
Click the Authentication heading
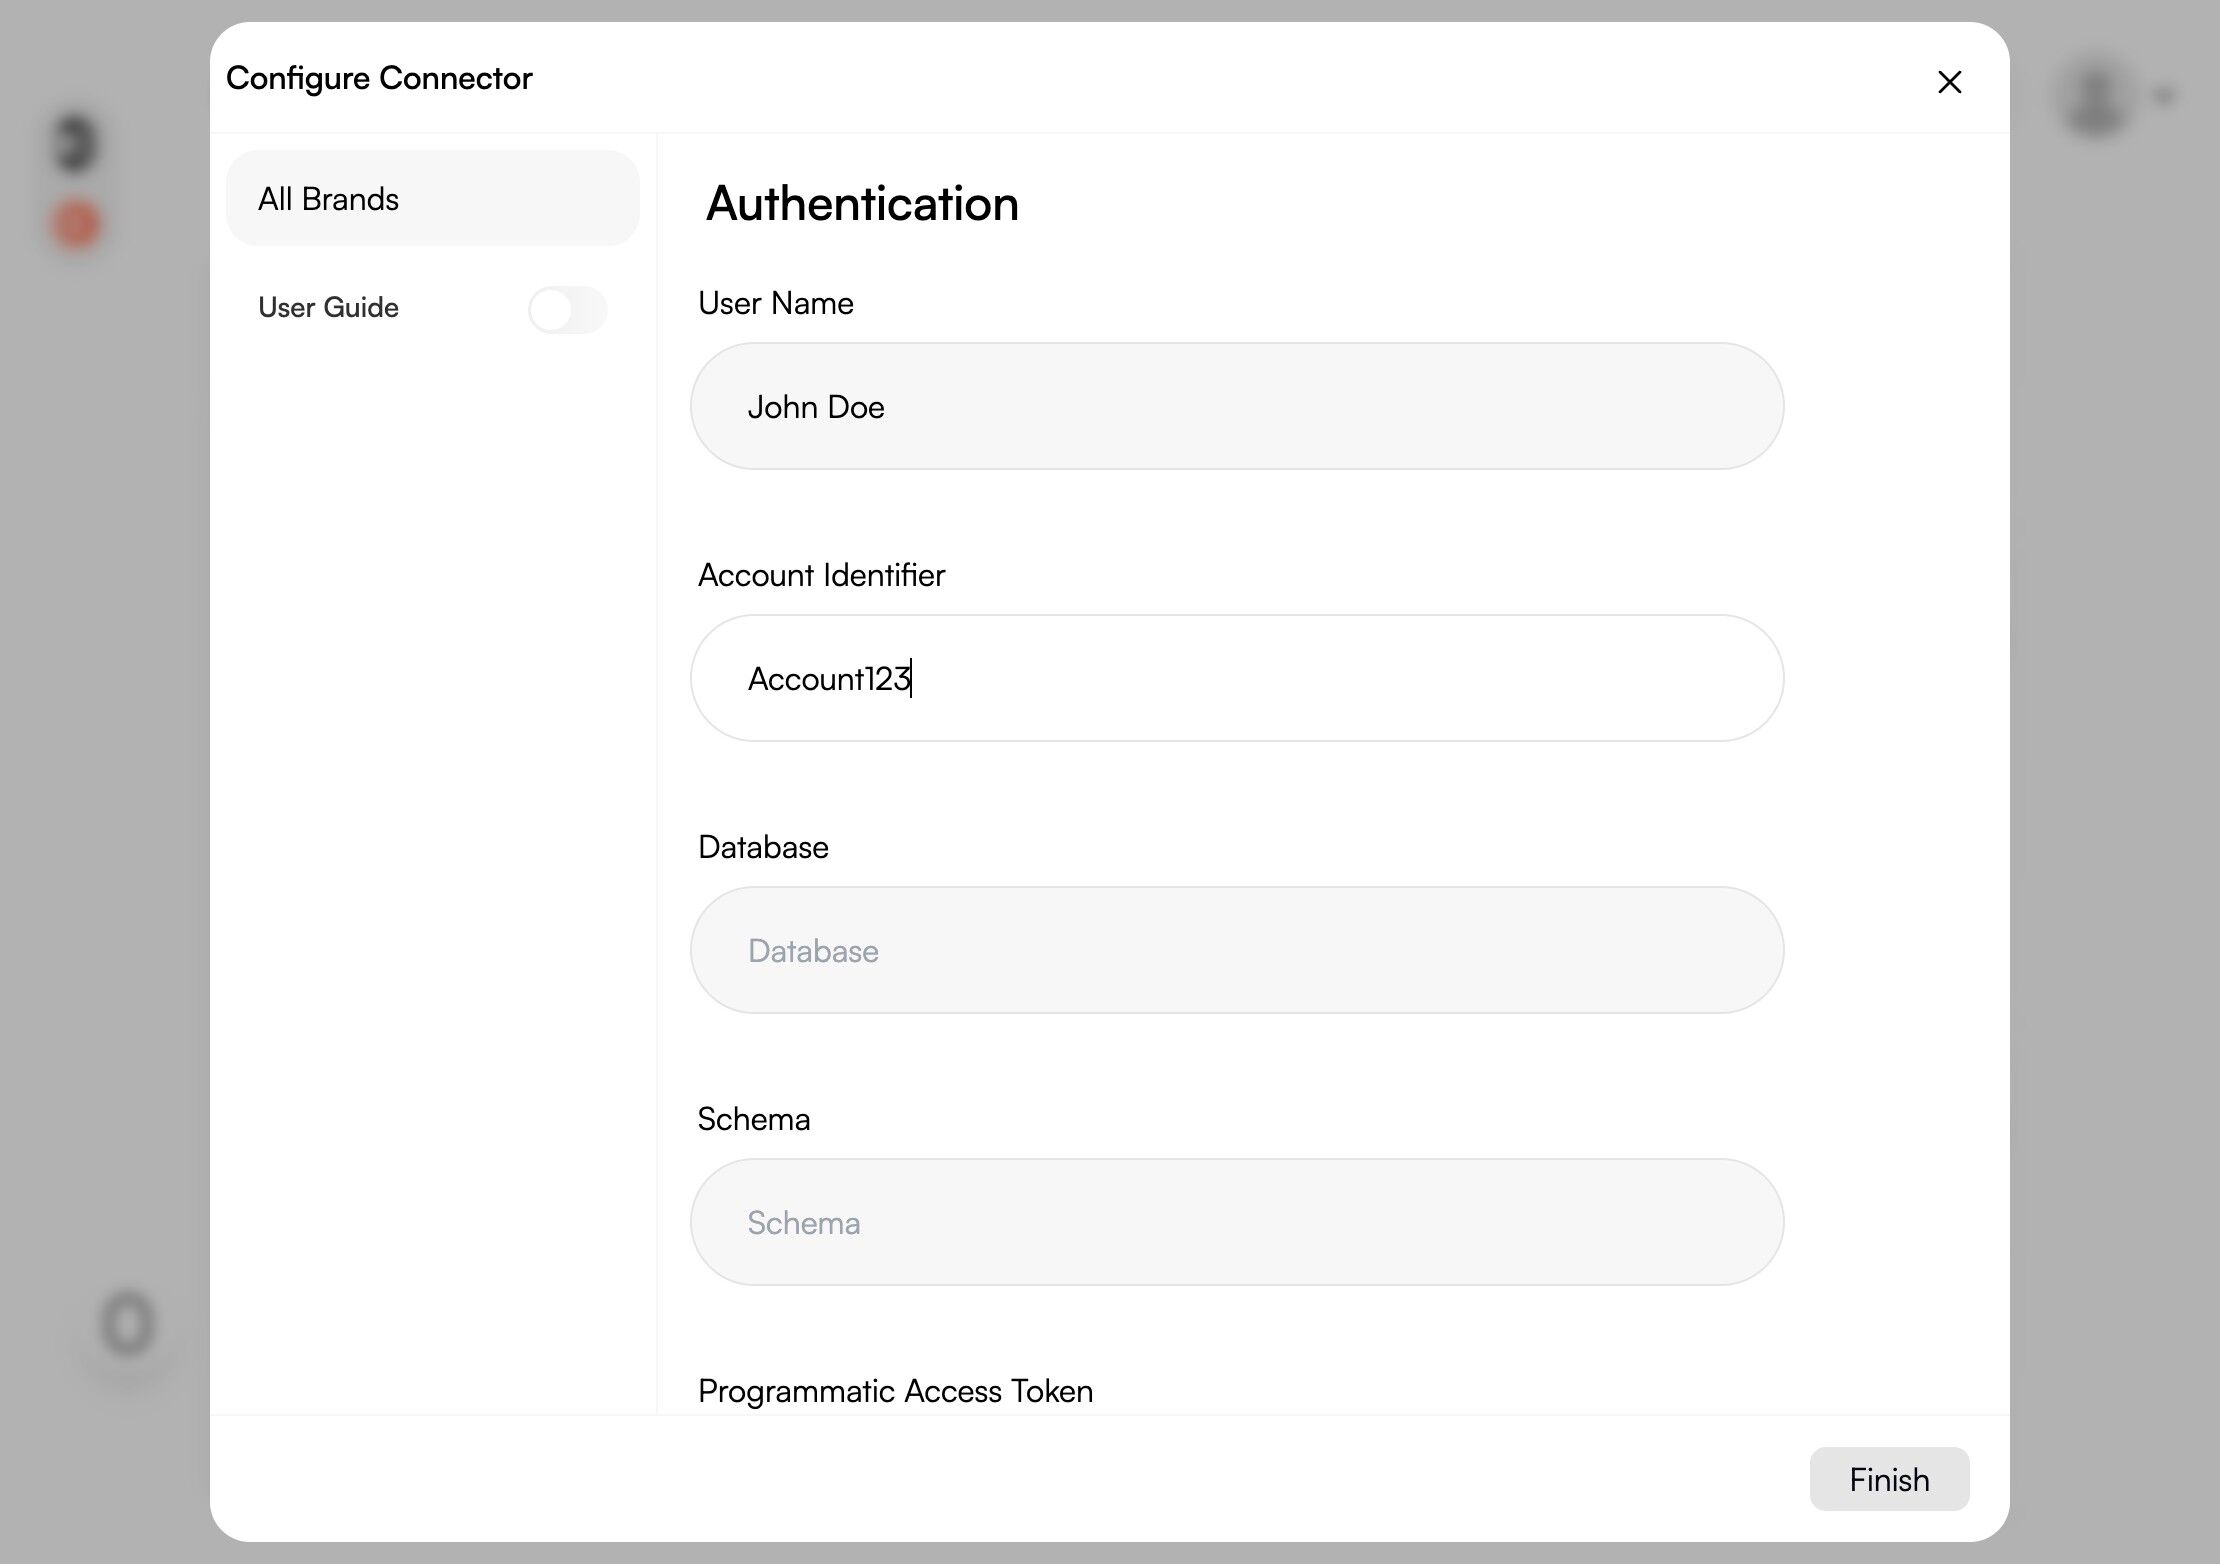pos(861,203)
